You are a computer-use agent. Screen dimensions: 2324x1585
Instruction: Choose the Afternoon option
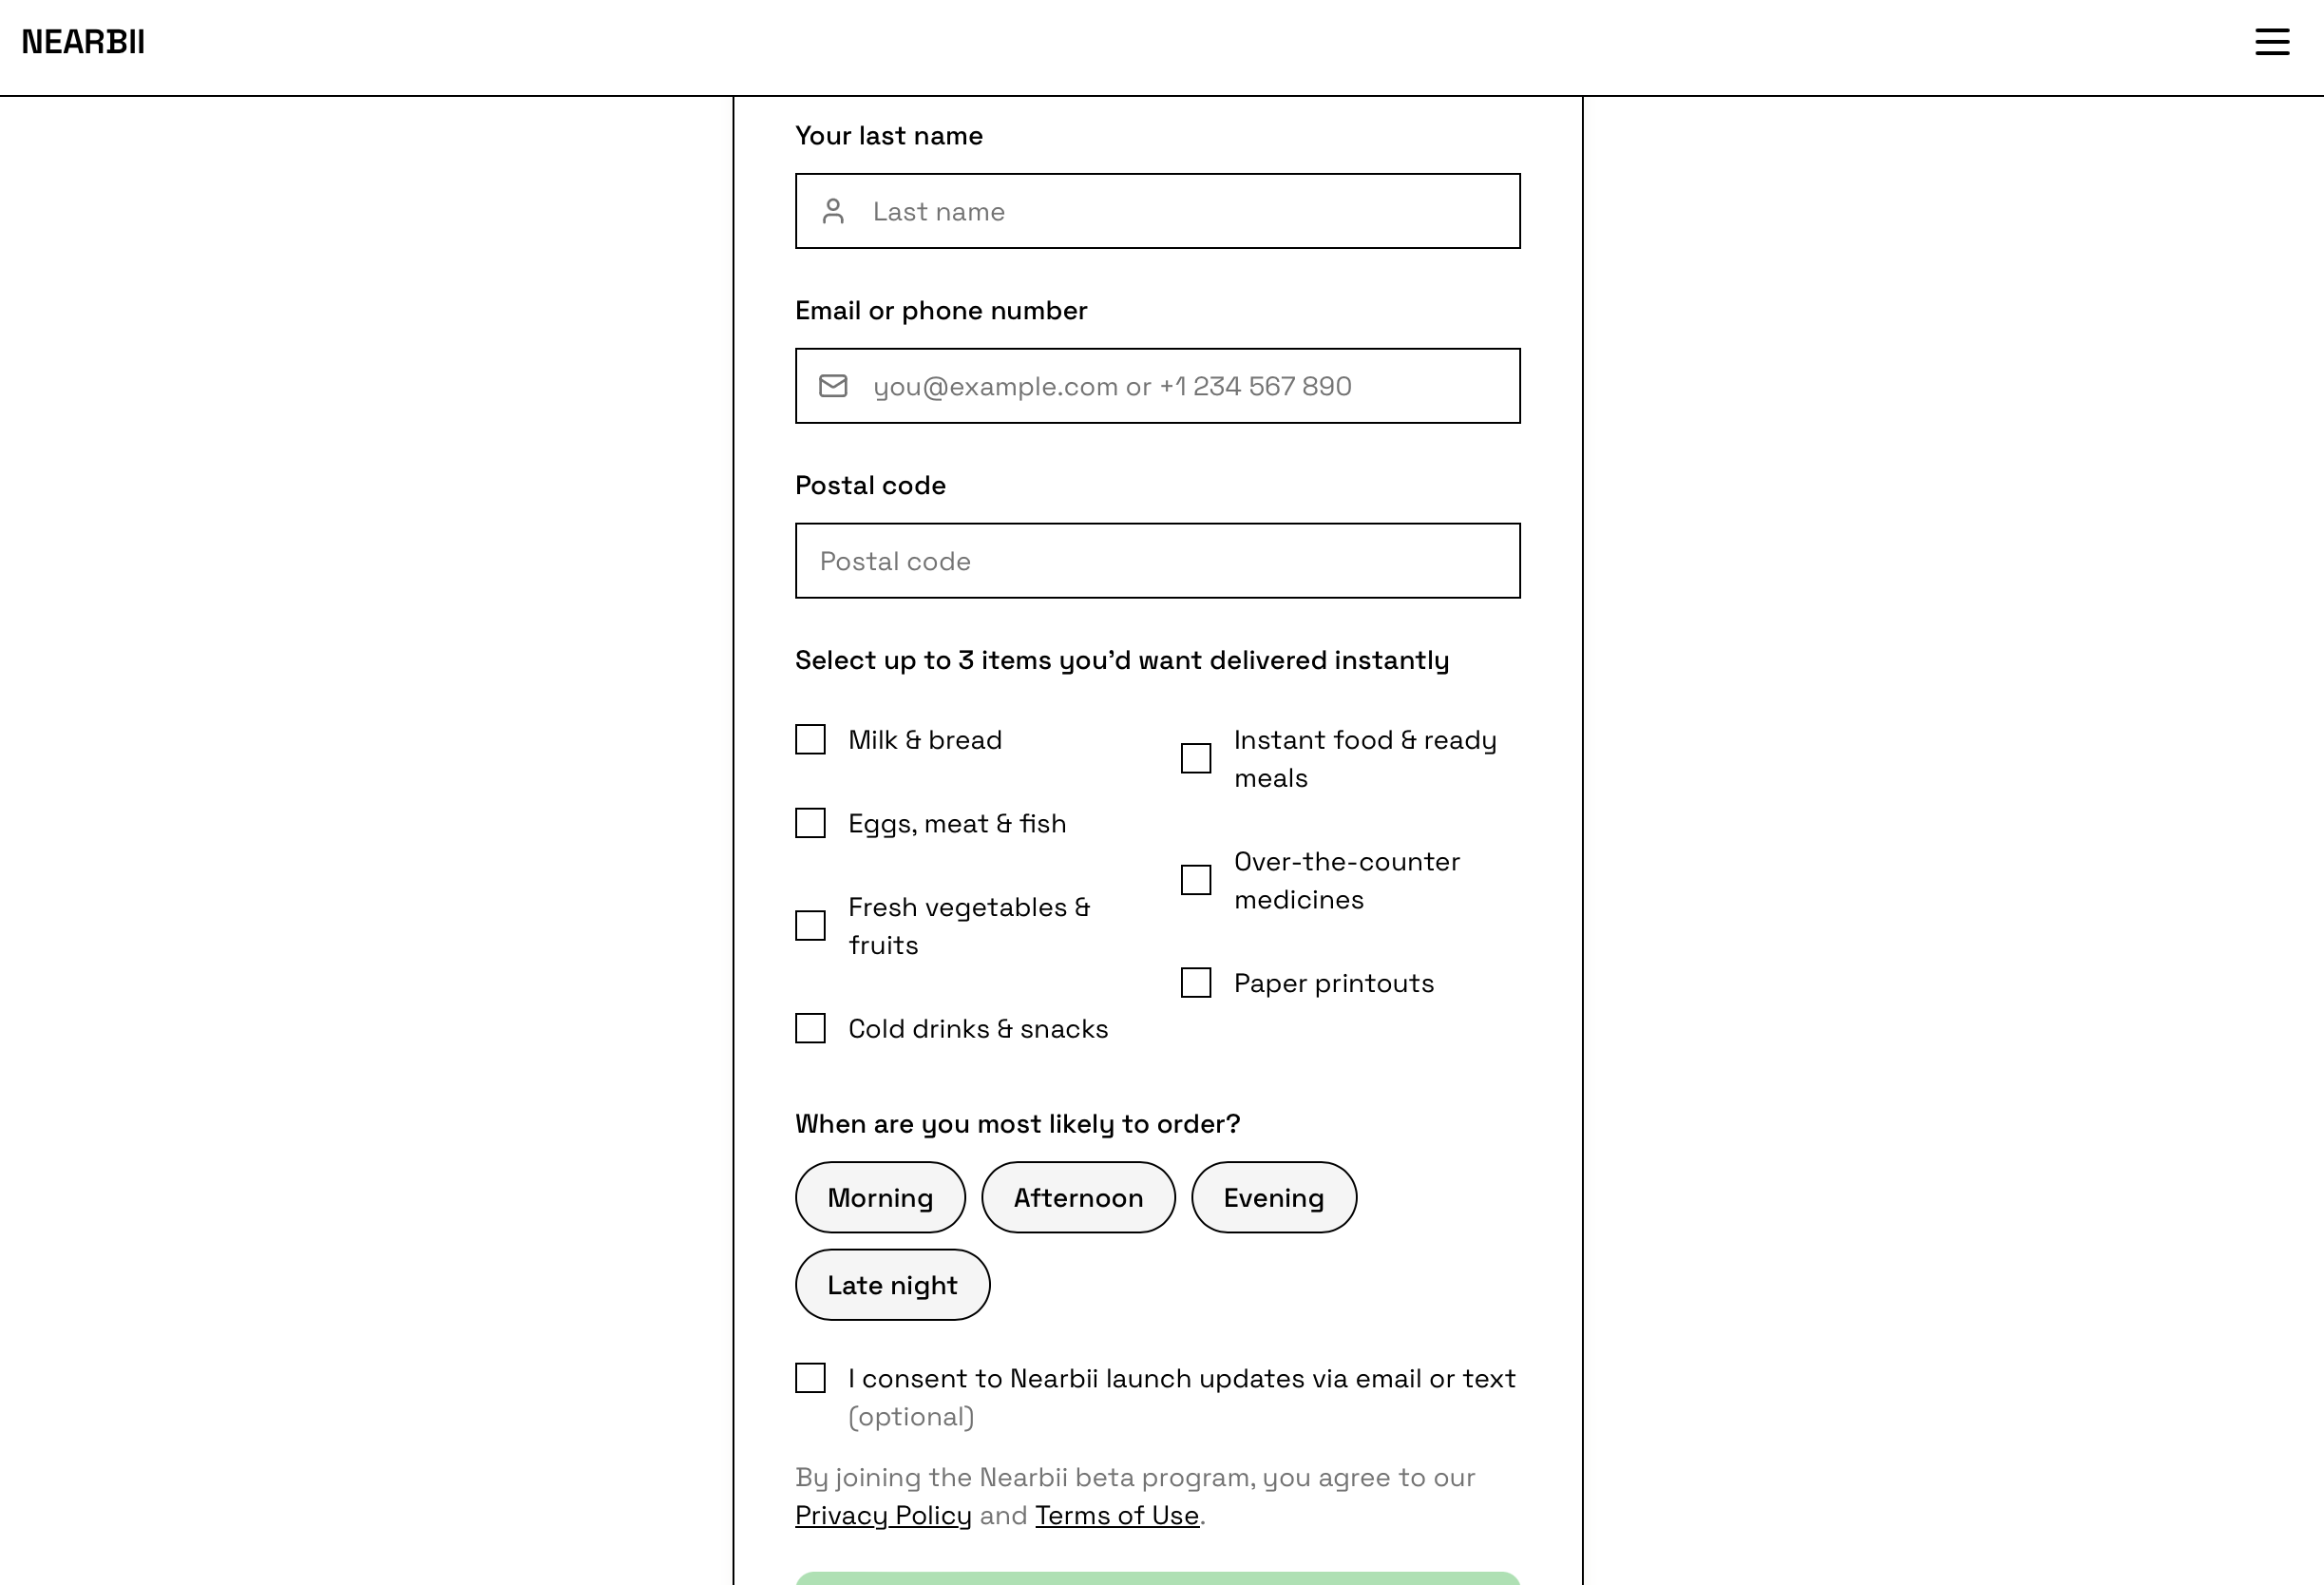1078,1197
